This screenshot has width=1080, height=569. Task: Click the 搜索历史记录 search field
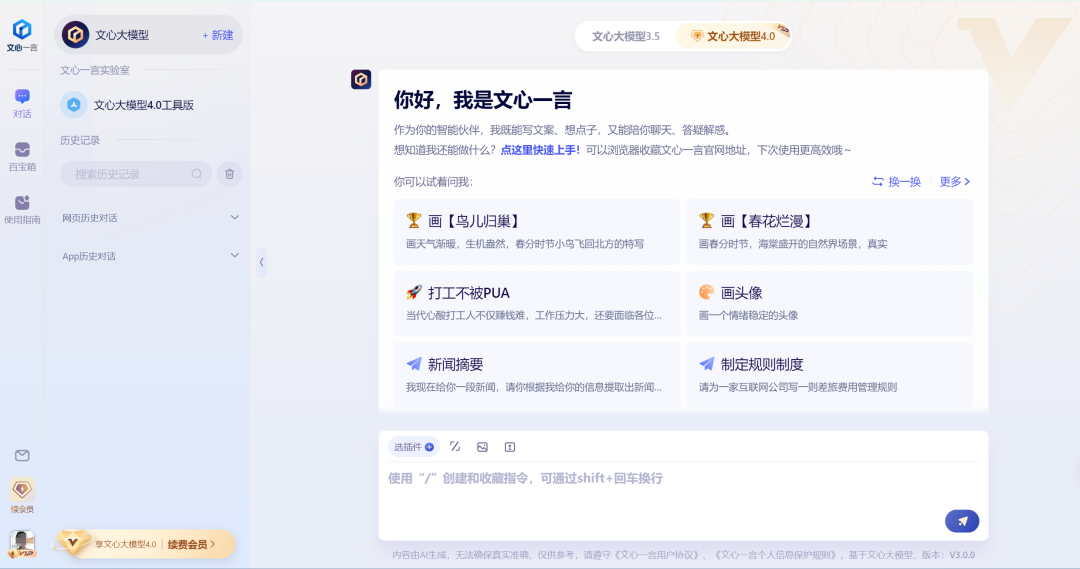point(136,174)
